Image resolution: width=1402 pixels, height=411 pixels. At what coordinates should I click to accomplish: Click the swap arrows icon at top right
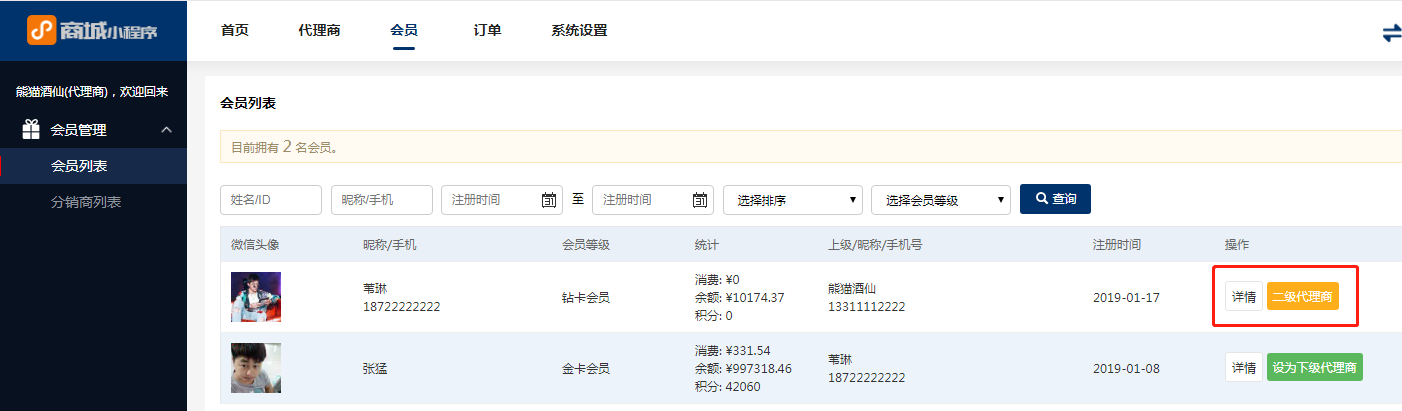1391,33
